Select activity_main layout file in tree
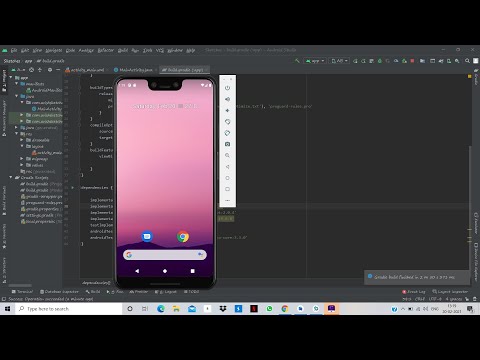The height and width of the screenshot is (360, 480). pos(47,152)
